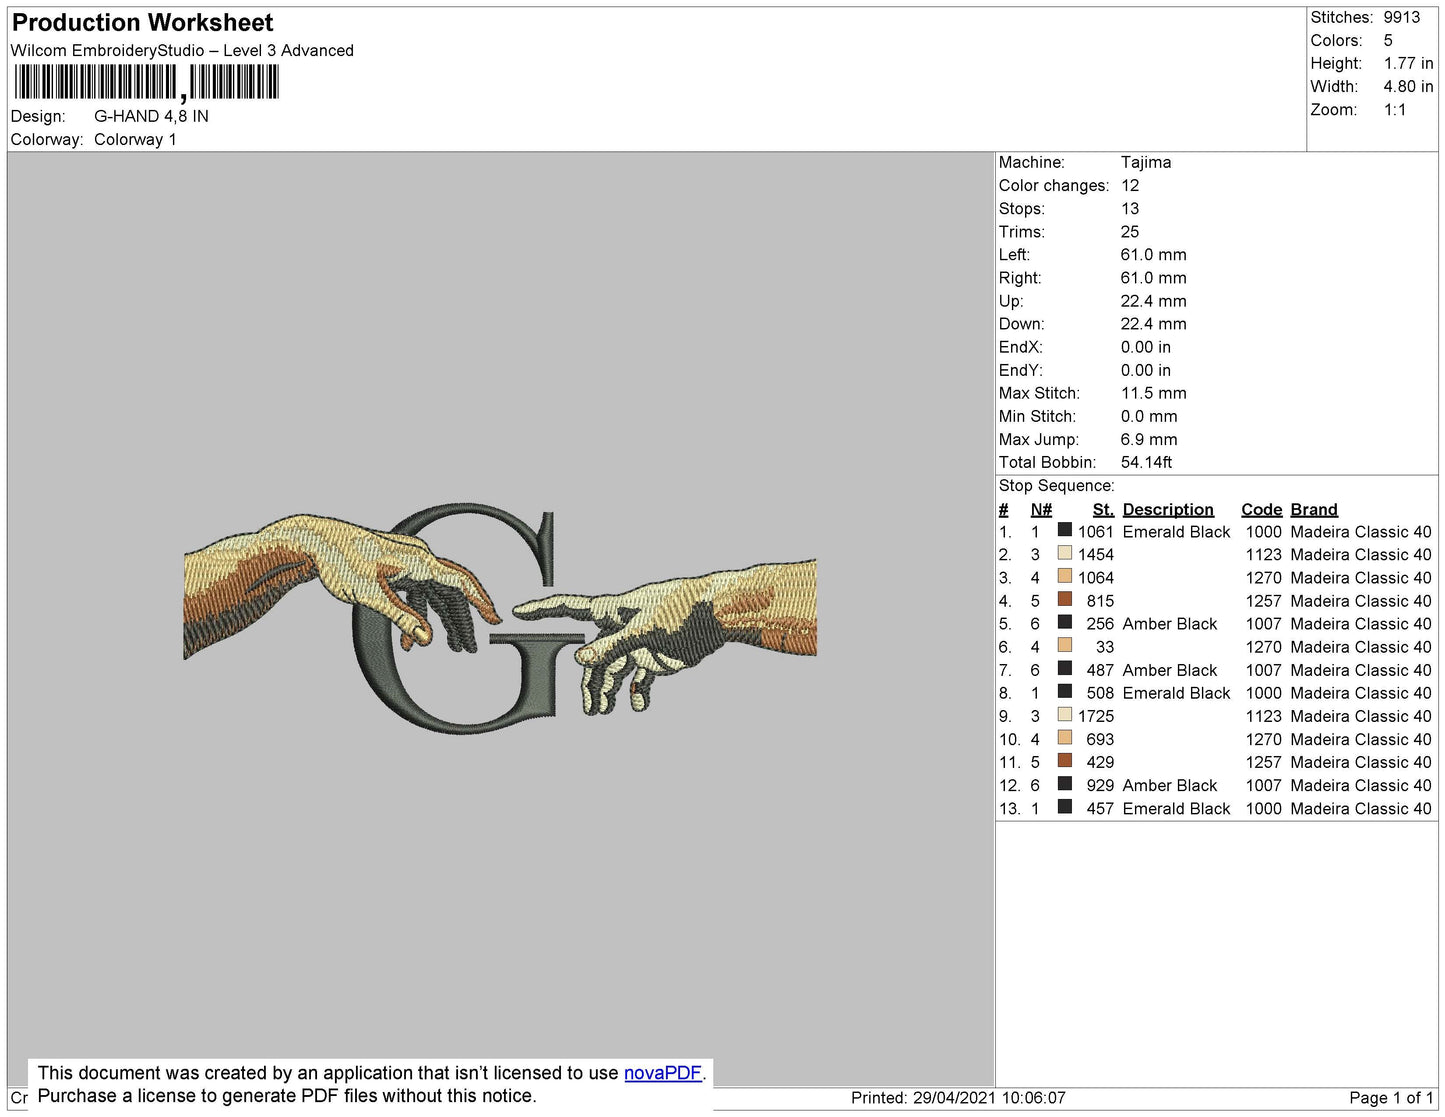Image resolution: width=1445 pixels, height=1117 pixels.
Task: Click the 'N#' column header
Action: 1041,510
